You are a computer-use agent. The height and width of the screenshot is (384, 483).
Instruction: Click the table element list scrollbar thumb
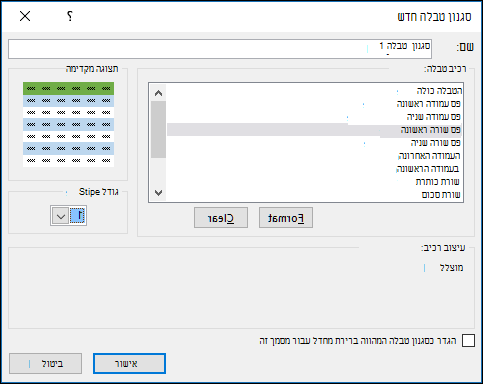coord(158,129)
